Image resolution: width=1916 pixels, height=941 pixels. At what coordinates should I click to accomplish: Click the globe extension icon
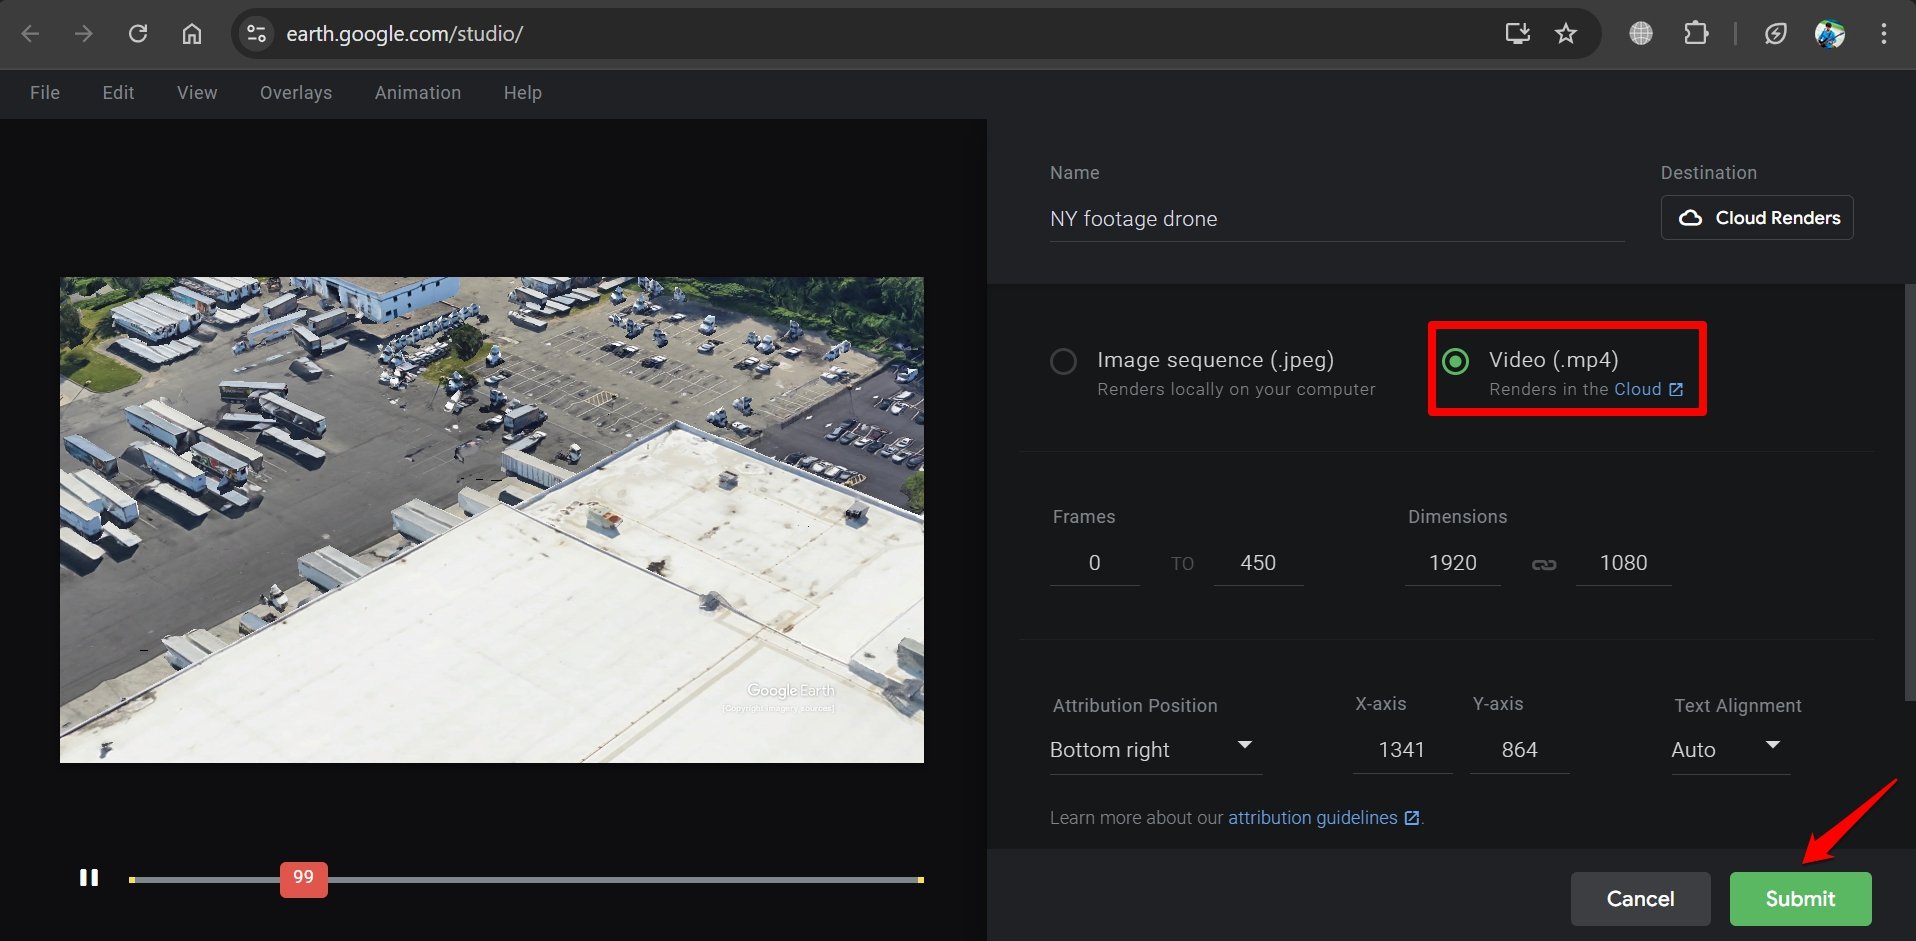coord(1641,34)
